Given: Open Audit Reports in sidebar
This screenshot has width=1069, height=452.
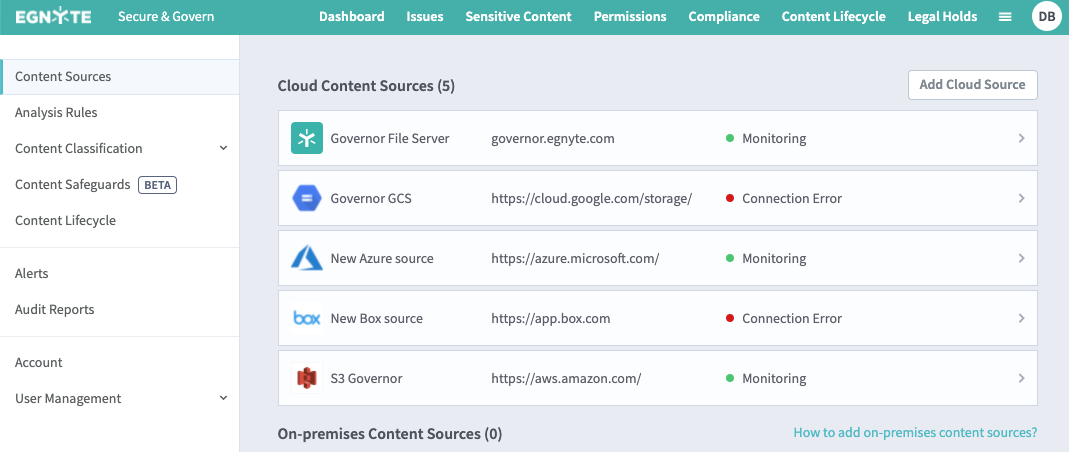Looking at the screenshot, I should [54, 310].
